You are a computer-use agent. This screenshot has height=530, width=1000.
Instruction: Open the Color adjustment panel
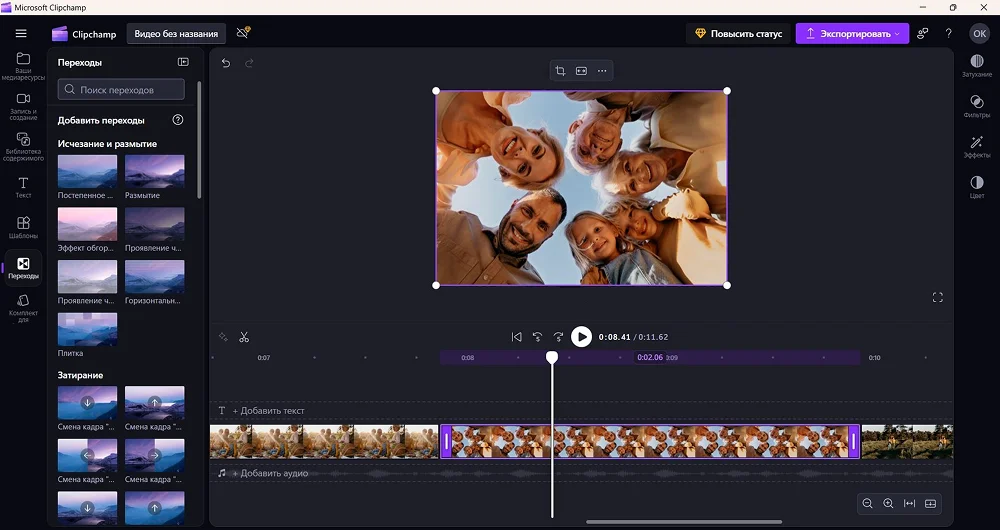pos(976,187)
